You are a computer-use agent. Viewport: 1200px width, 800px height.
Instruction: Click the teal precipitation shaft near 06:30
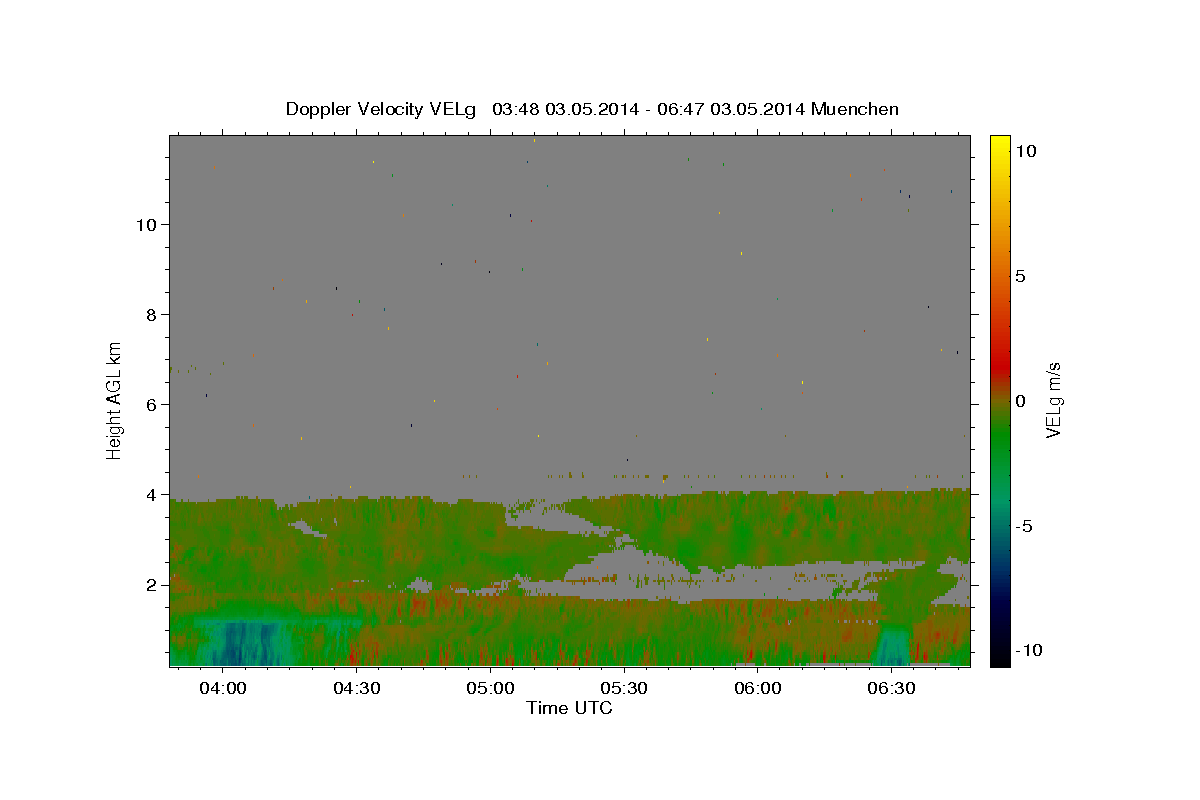892,646
